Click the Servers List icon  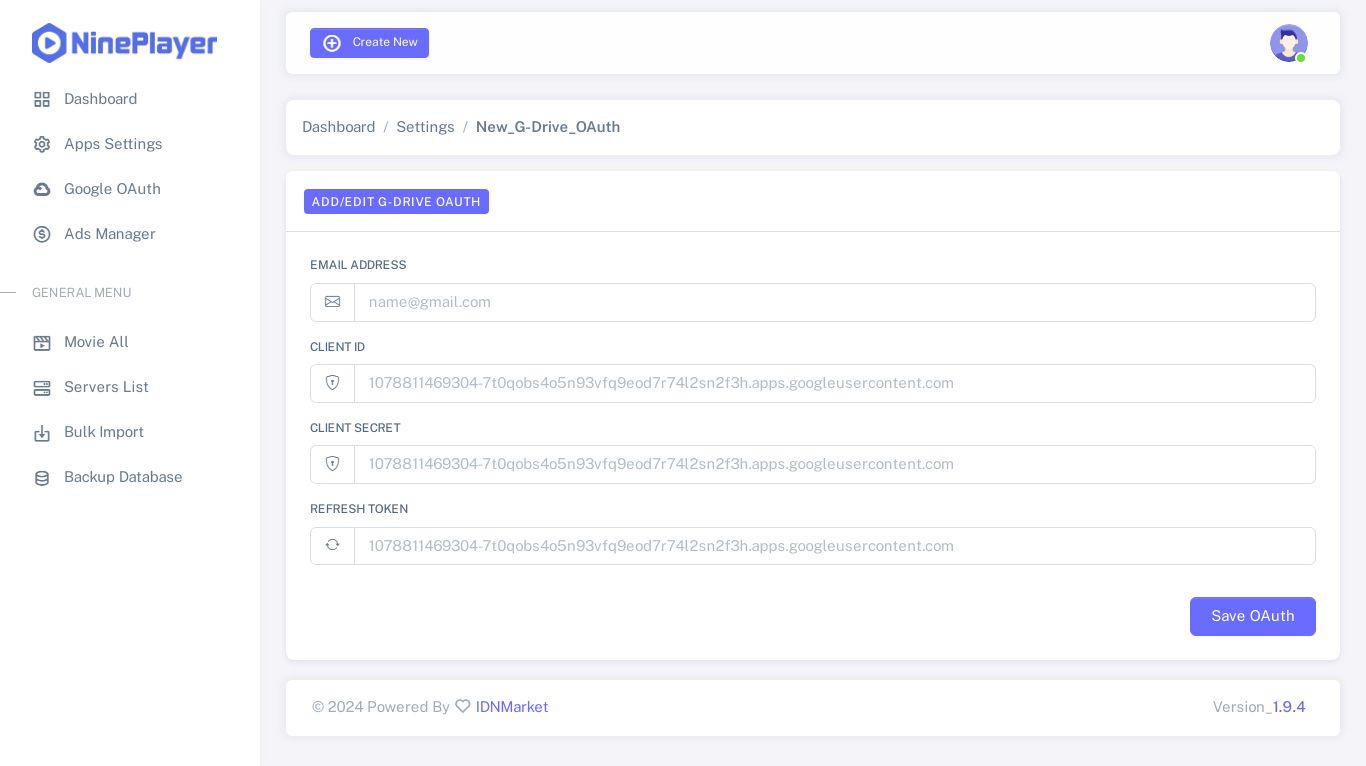(42, 388)
